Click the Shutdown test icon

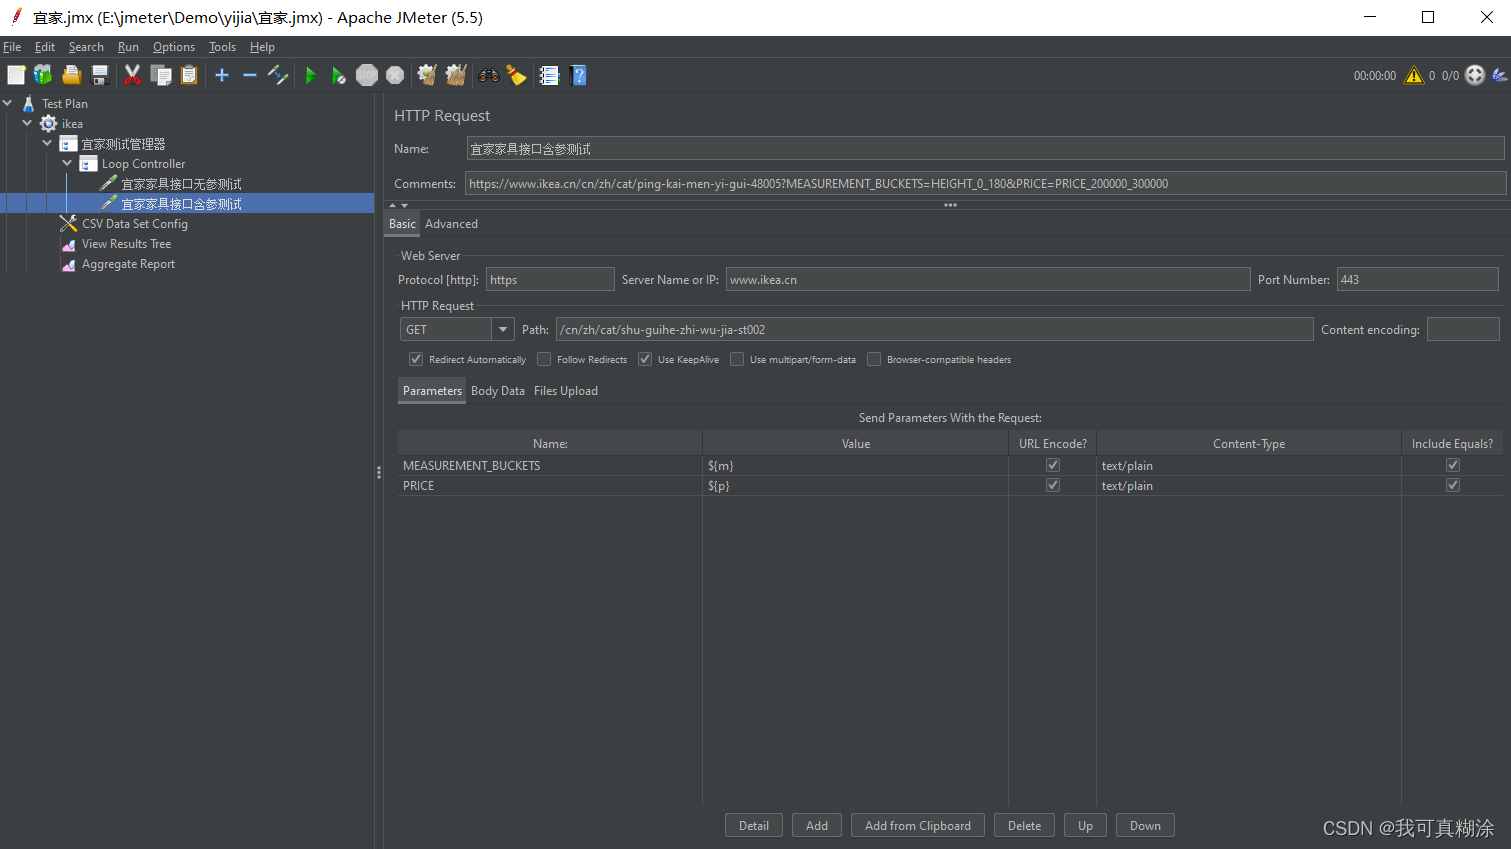(395, 75)
